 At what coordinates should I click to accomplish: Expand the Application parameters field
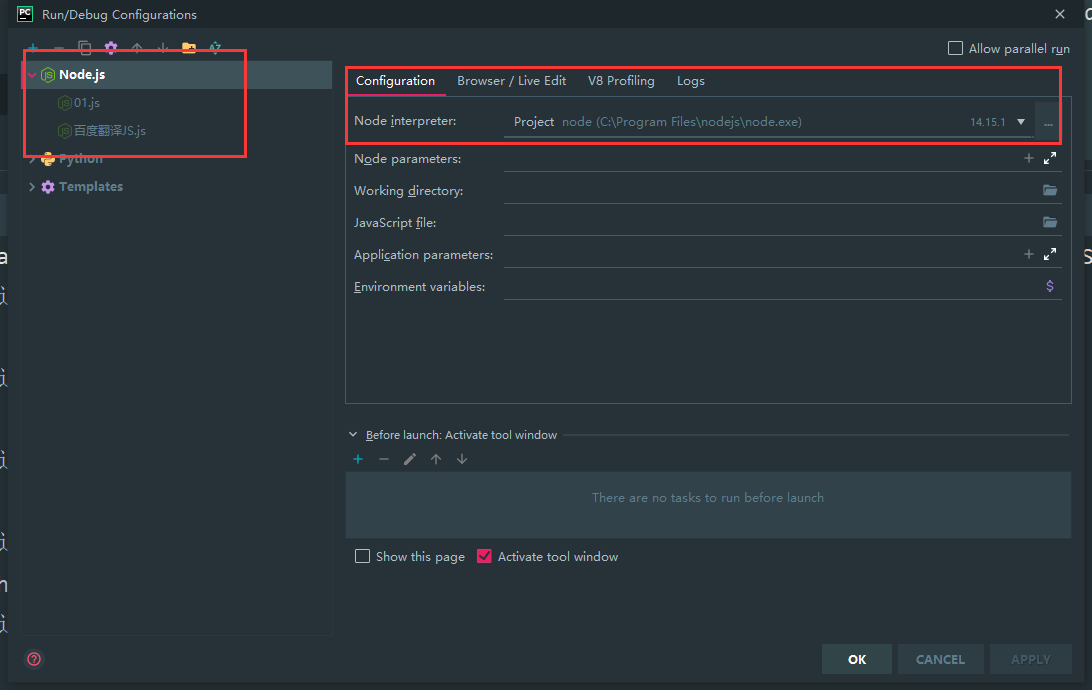[1050, 254]
